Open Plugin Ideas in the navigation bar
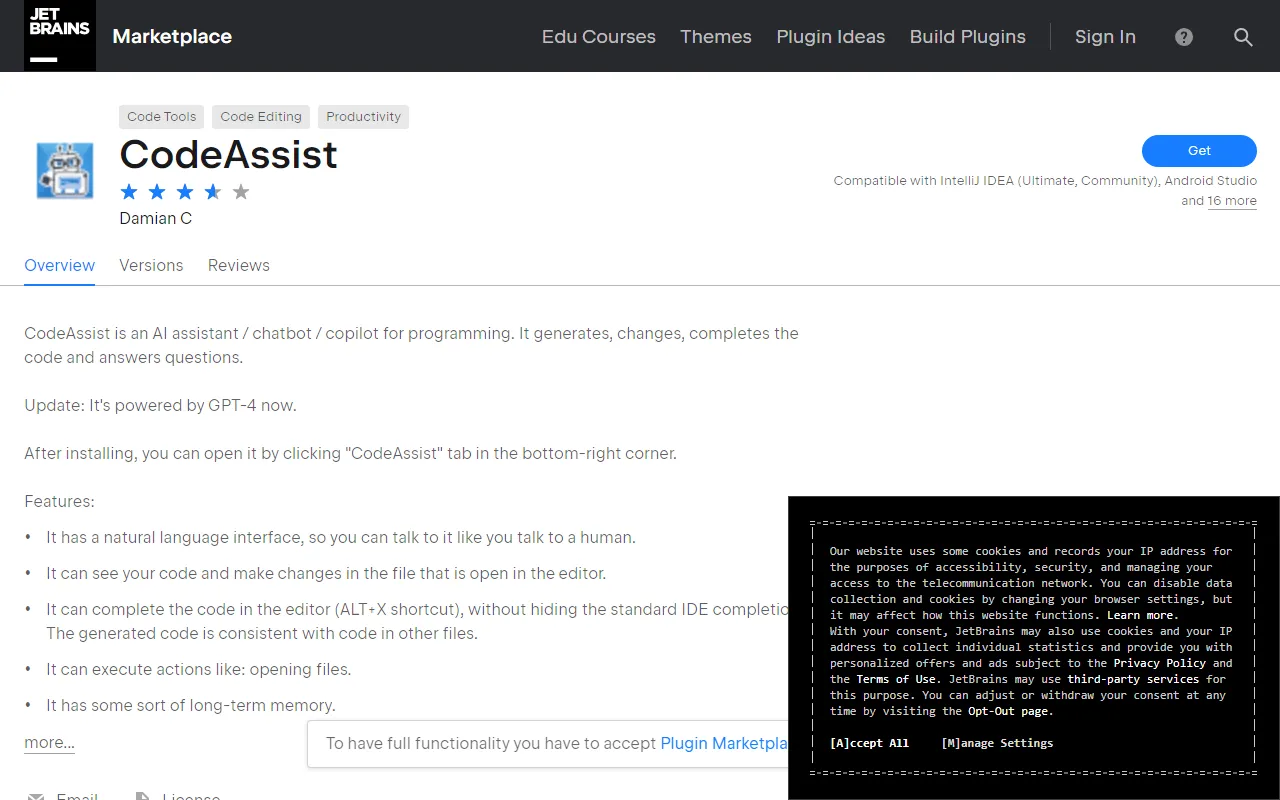Image resolution: width=1280 pixels, height=800 pixels. (x=830, y=37)
